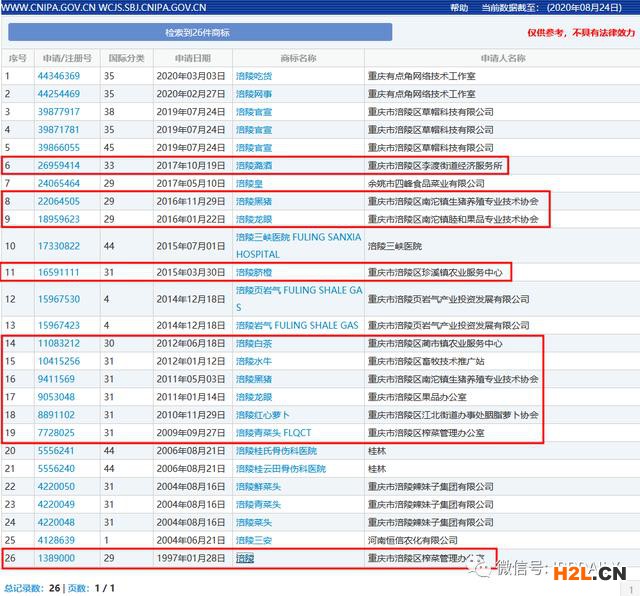Open registration number 18959623
The image size is (640, 596).
59,220
